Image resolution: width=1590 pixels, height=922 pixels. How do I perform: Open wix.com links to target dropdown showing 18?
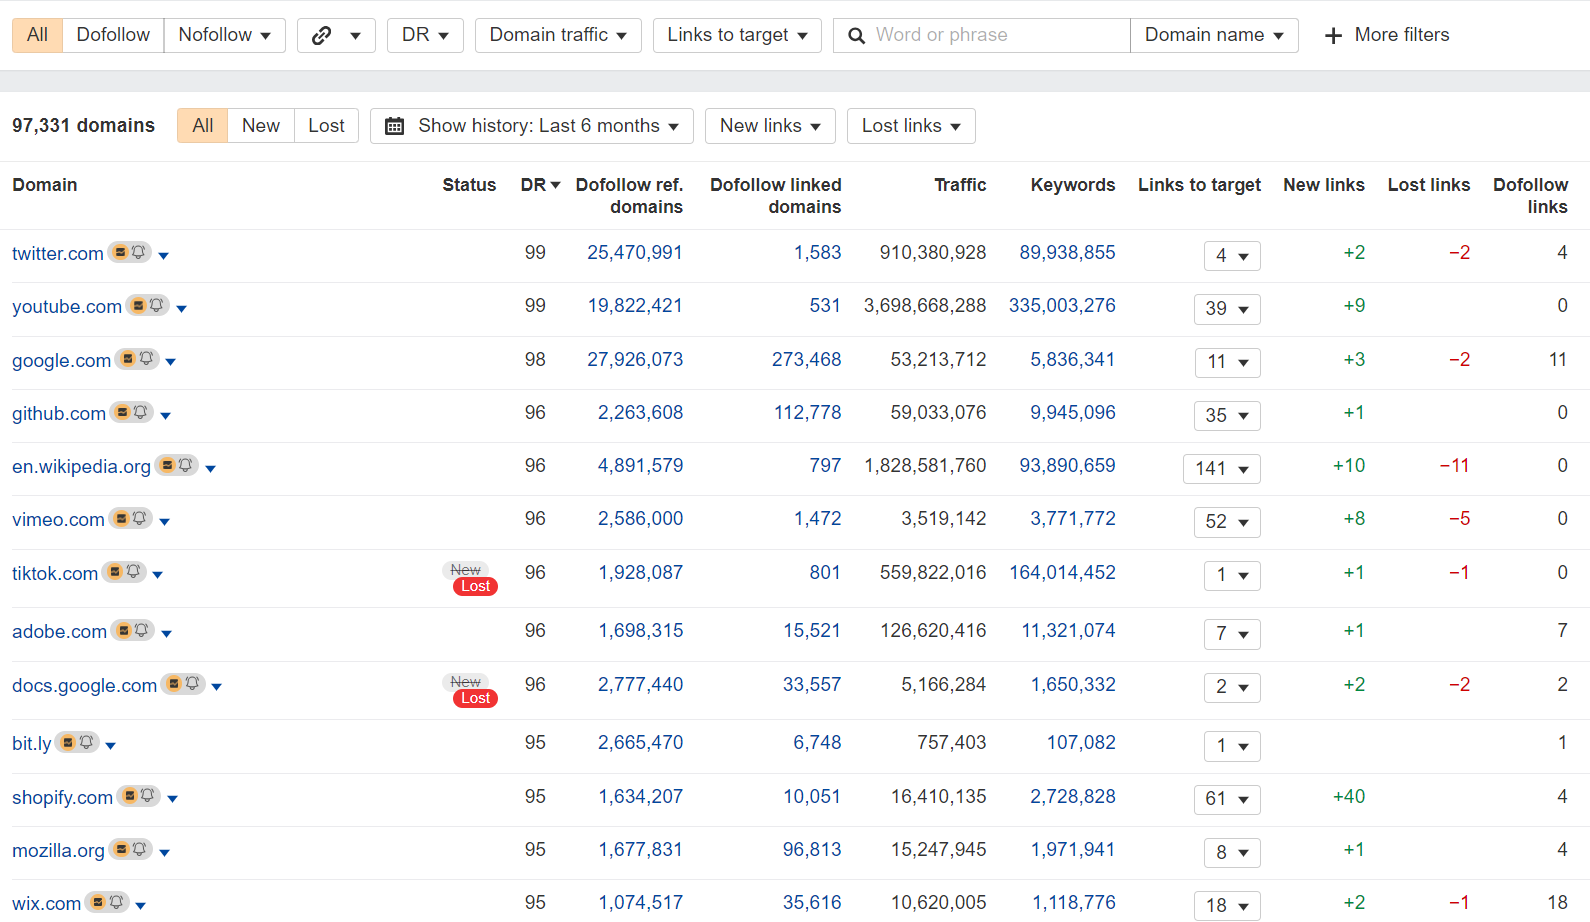coord(1227,906)
